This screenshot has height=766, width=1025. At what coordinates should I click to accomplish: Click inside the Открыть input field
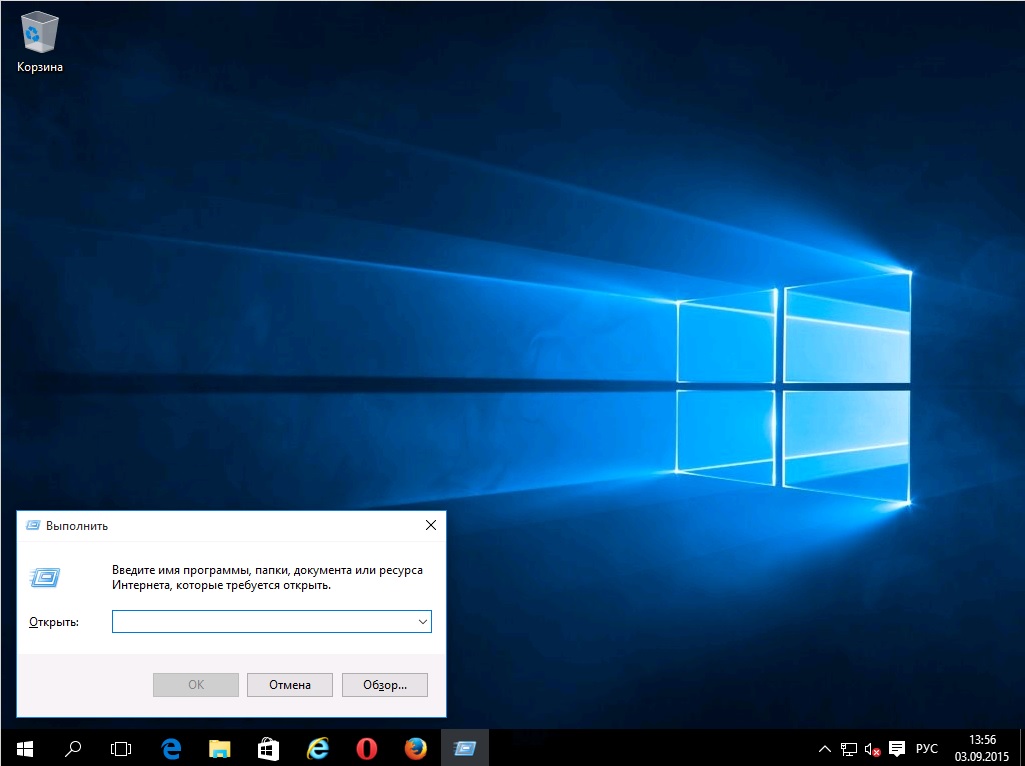tap(271, 622)
